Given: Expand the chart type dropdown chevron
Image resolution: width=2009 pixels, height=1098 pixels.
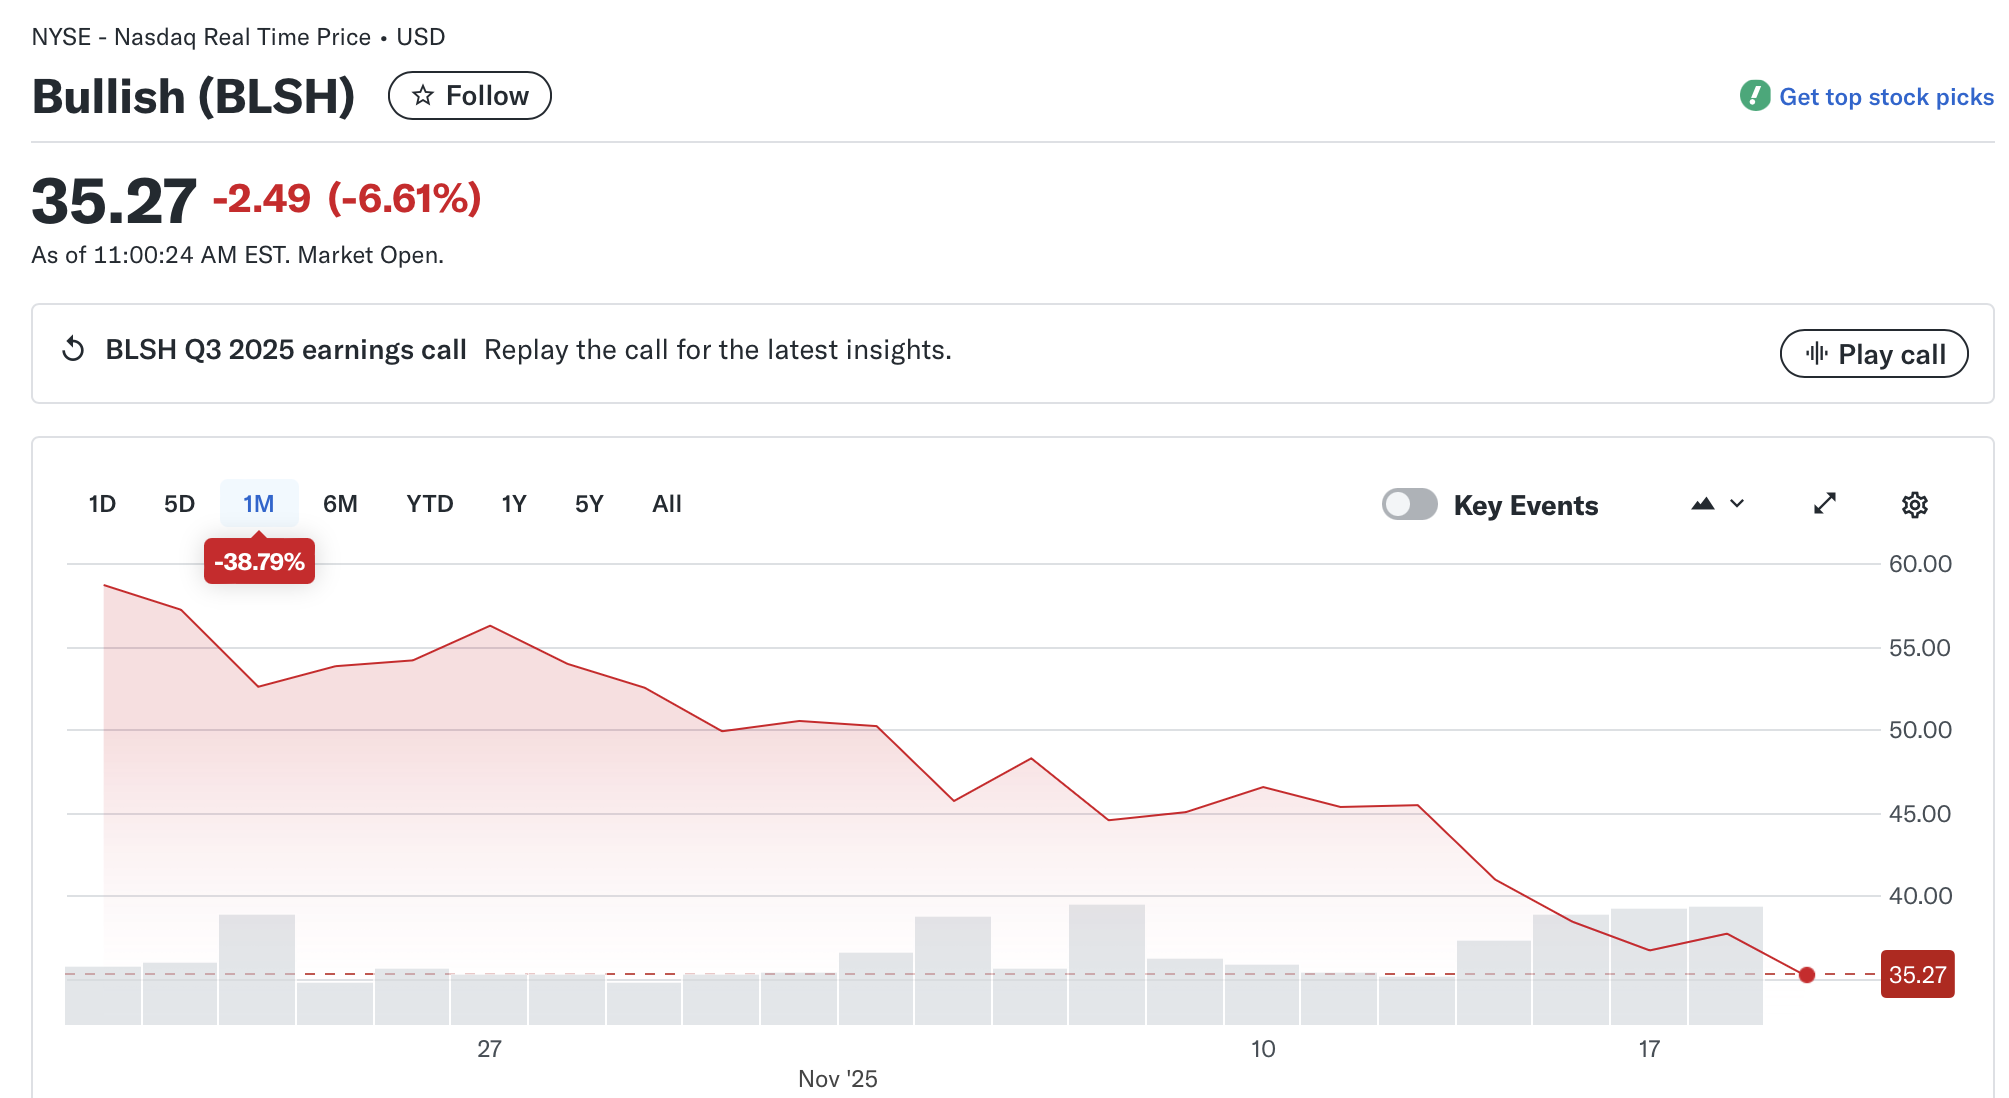Looking at the screenshot, I should (x=1737, y=504).
